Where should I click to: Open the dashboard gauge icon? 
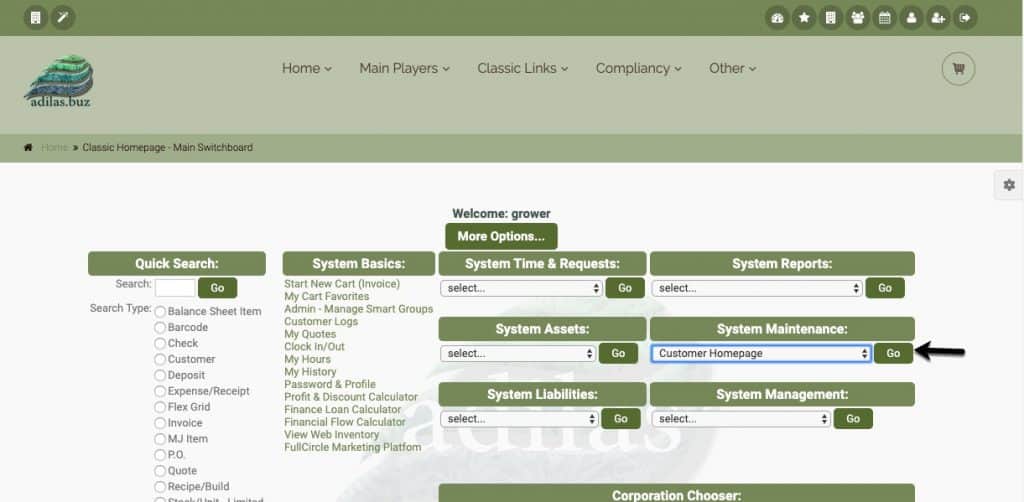(x=777, y=18)
